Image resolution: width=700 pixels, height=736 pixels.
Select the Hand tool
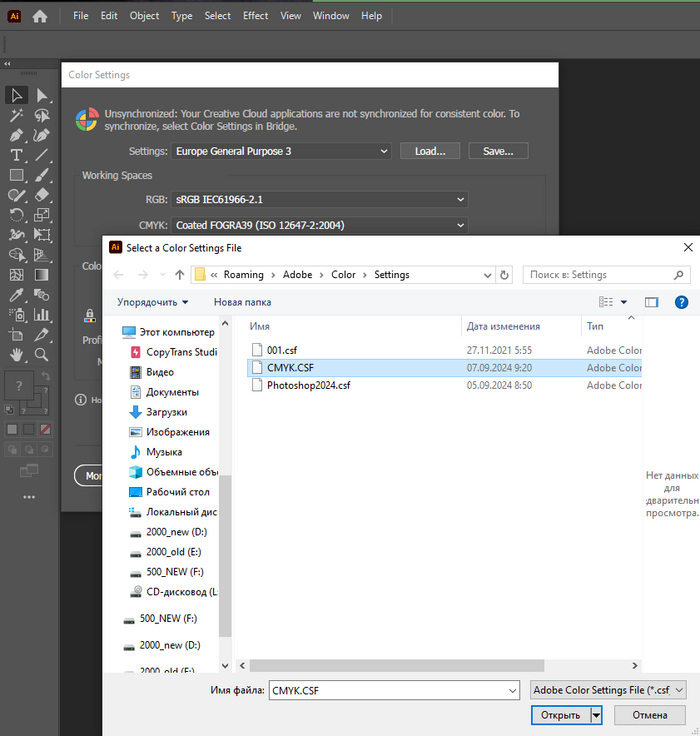[16, 355]
